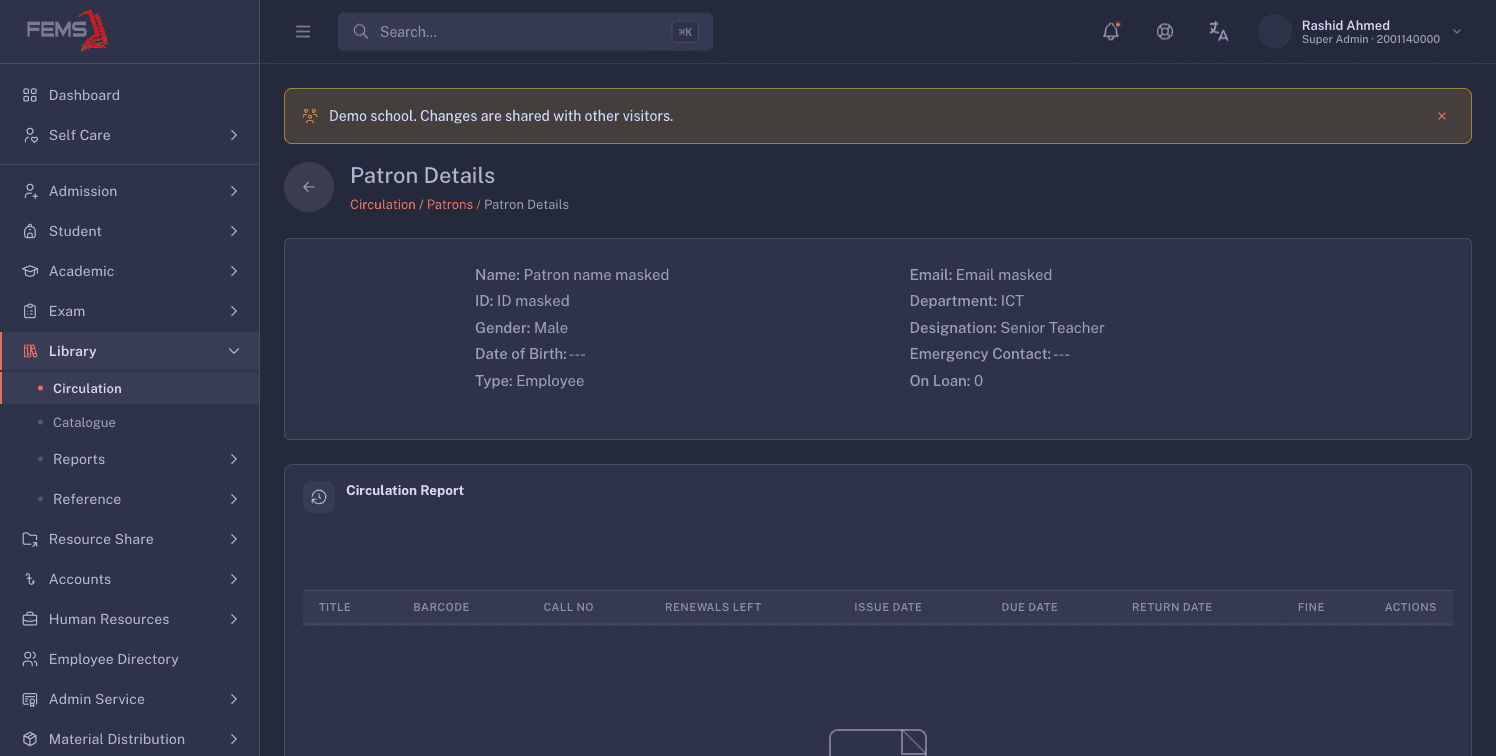
Task: Open Reports under Library
Action: [x=130, y=459]
